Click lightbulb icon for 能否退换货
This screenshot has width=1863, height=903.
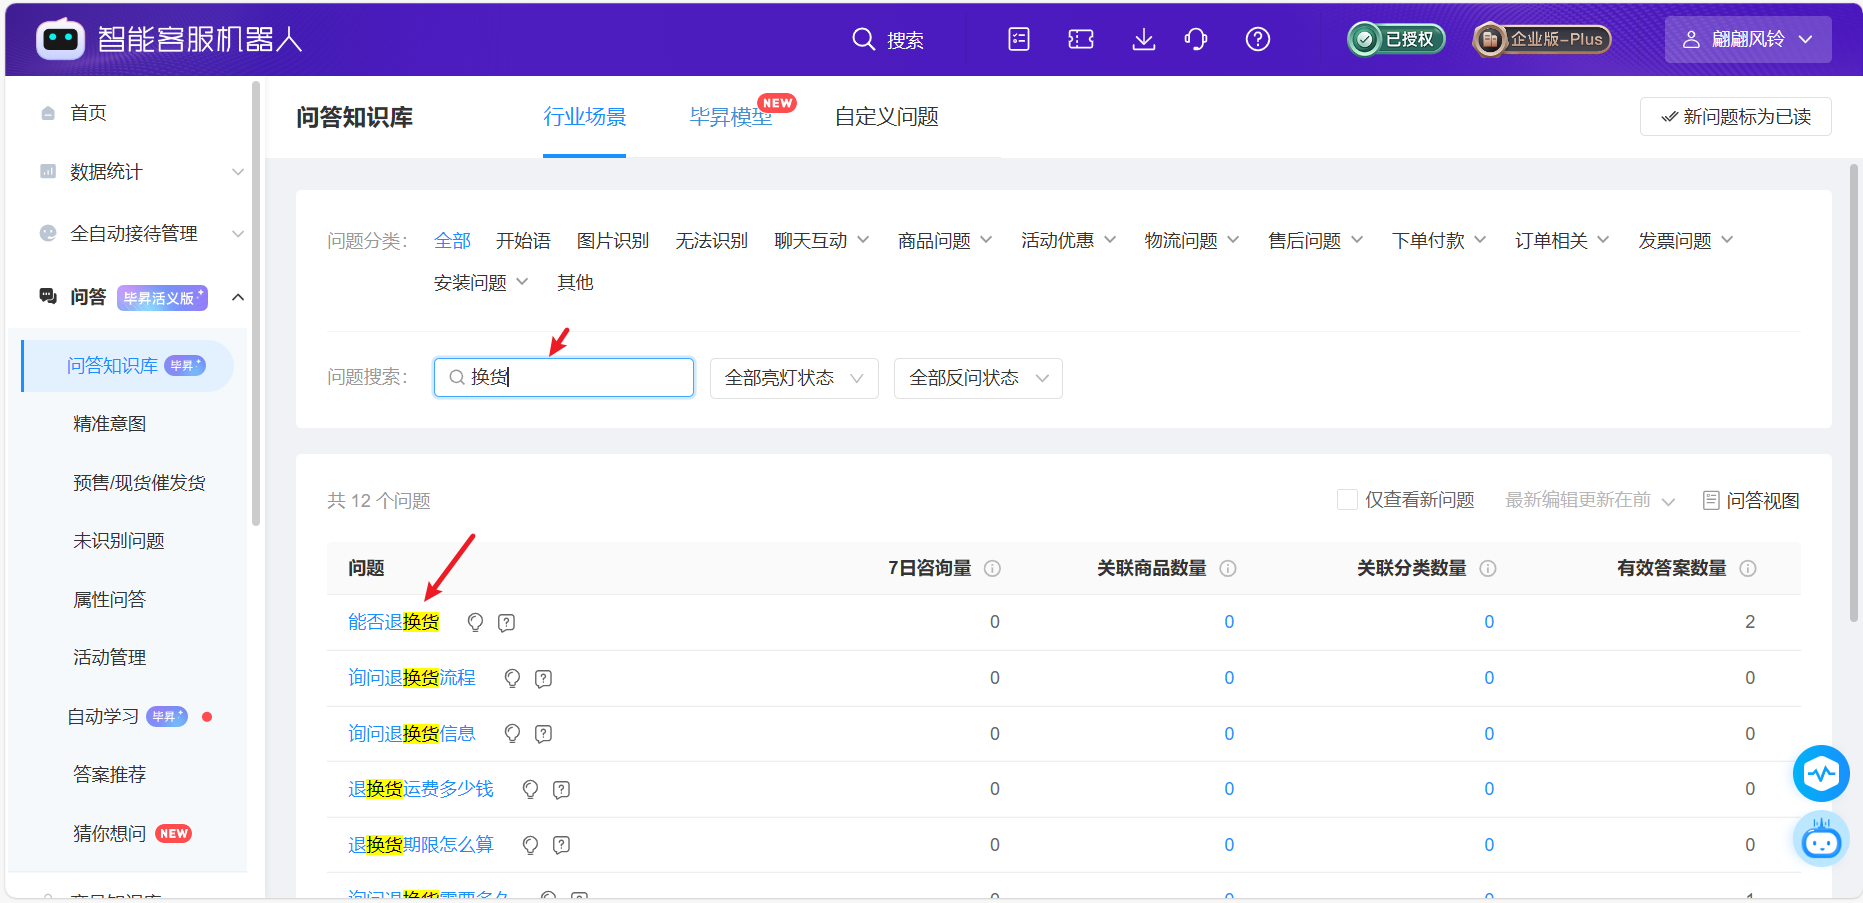[x=476, y=622]
